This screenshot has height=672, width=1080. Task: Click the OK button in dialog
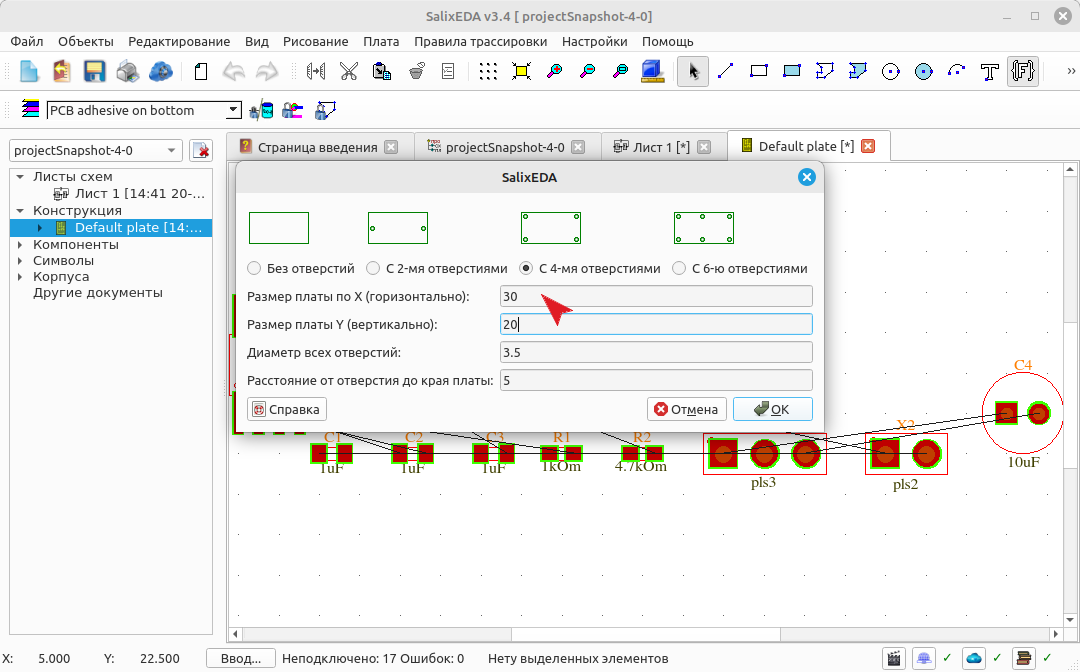[x=773, y=409]
